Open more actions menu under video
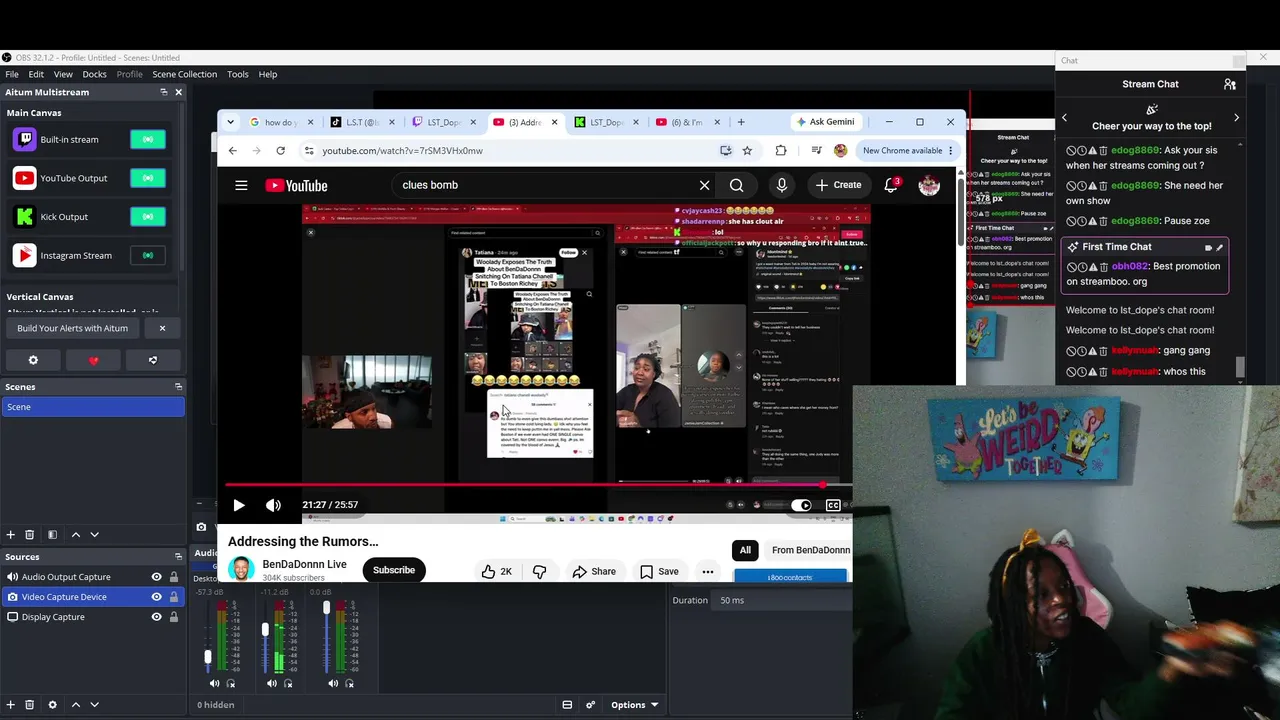Viewport: 1280px width, 720px height. (x=708, y=572)
